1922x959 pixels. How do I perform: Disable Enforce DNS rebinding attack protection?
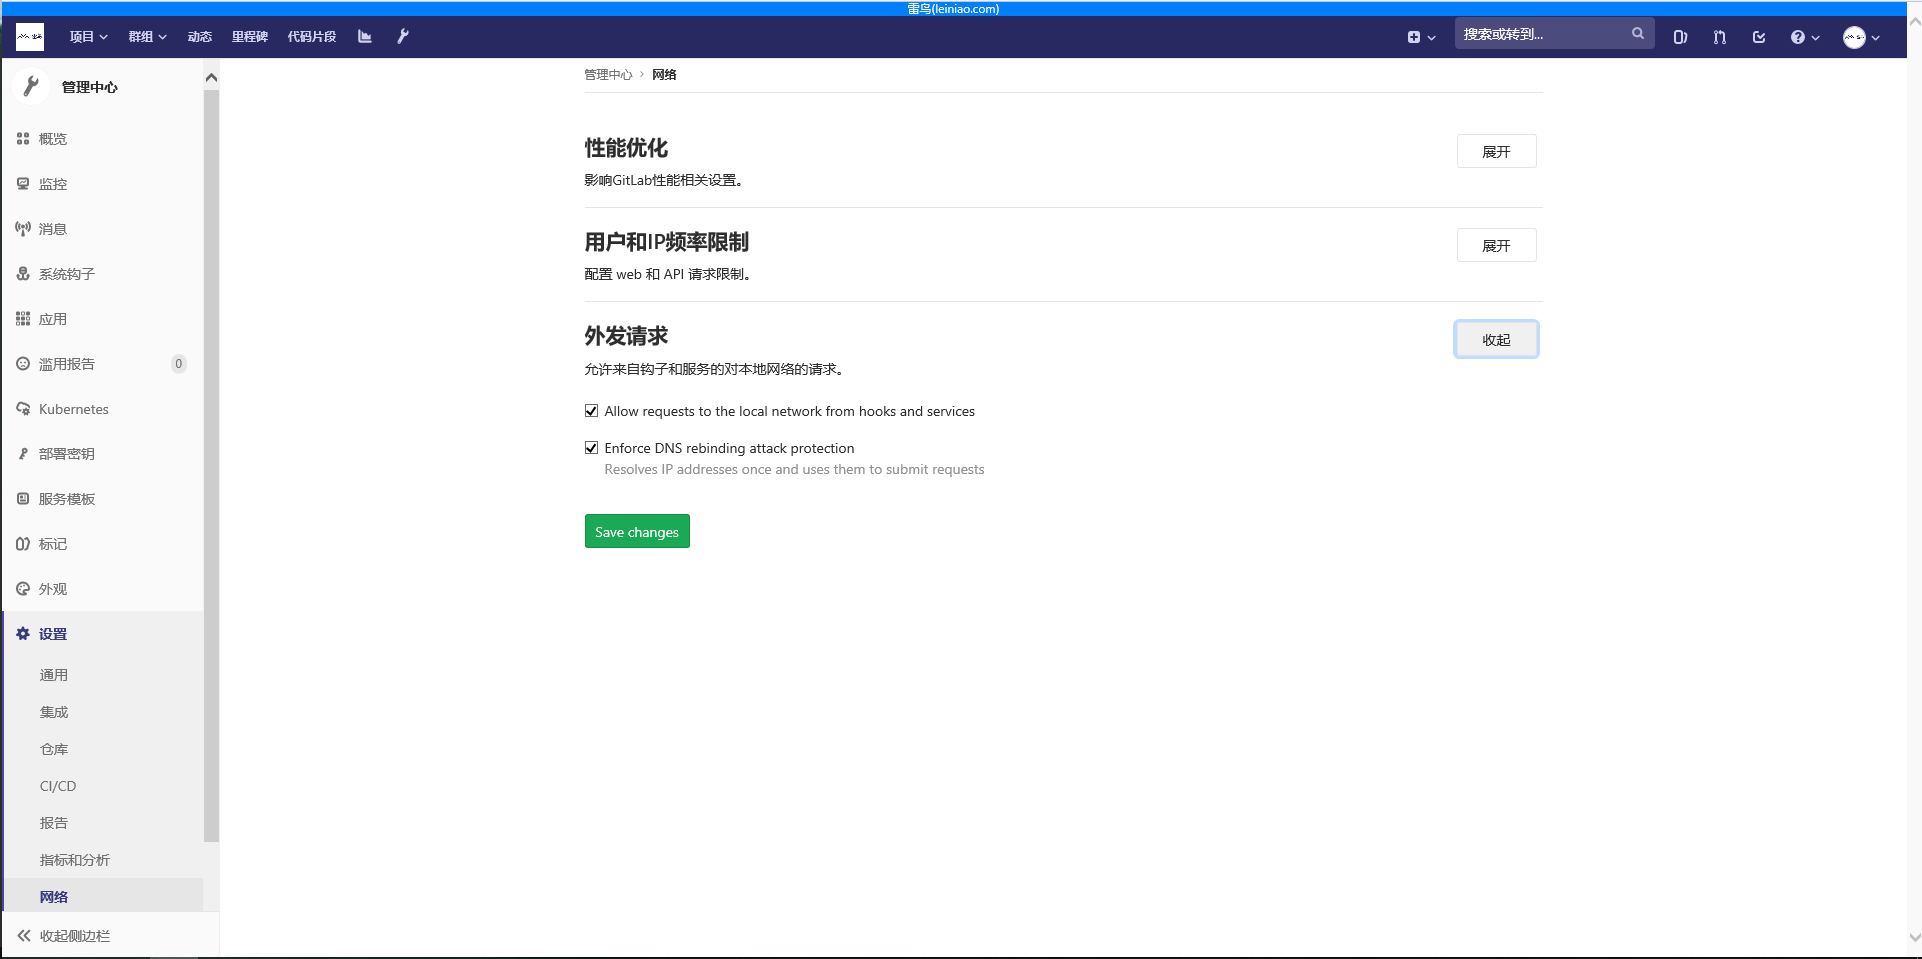(591, 447)
